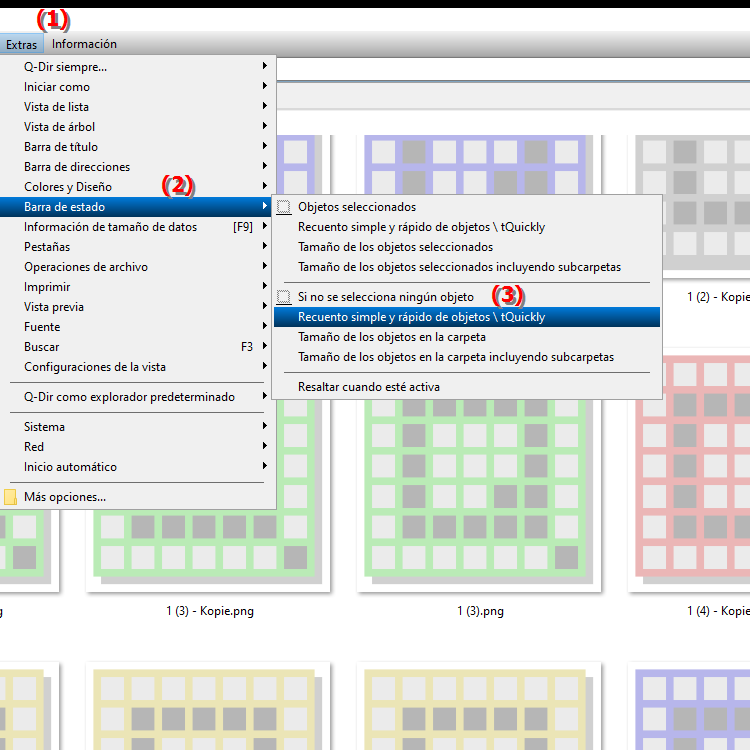Expand arrow next to Imprimir
This screenshot has width=750, height=750.
[265, 286]
